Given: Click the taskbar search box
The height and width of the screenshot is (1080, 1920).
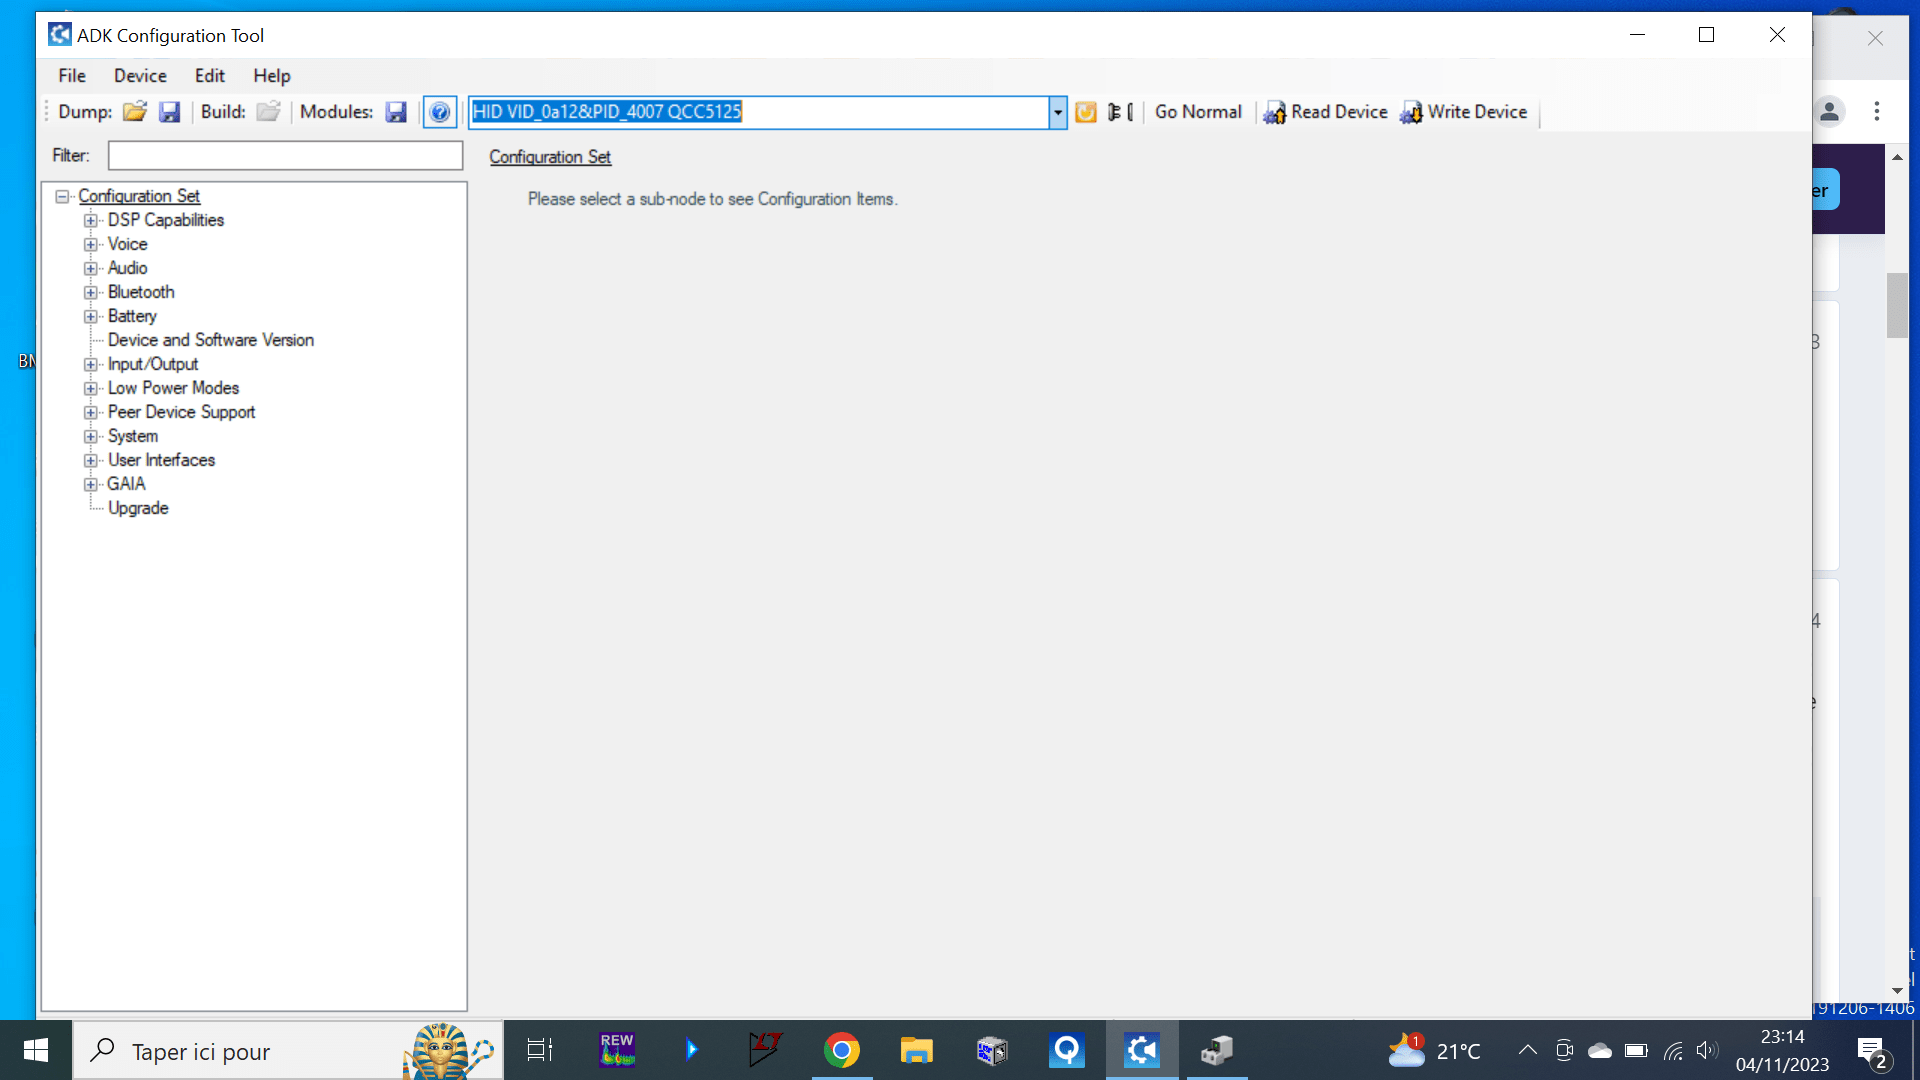Looking at the screenshot, I should coord(288,1050).
